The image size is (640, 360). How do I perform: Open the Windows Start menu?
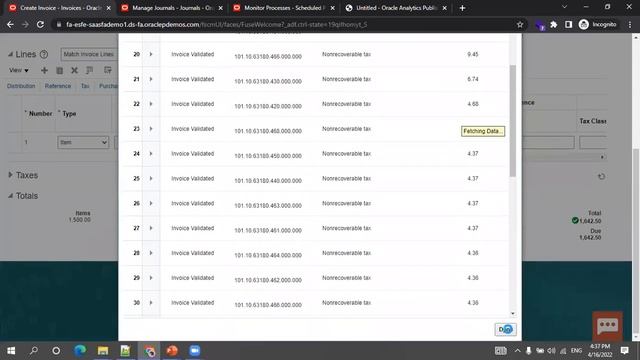[11, 351]
